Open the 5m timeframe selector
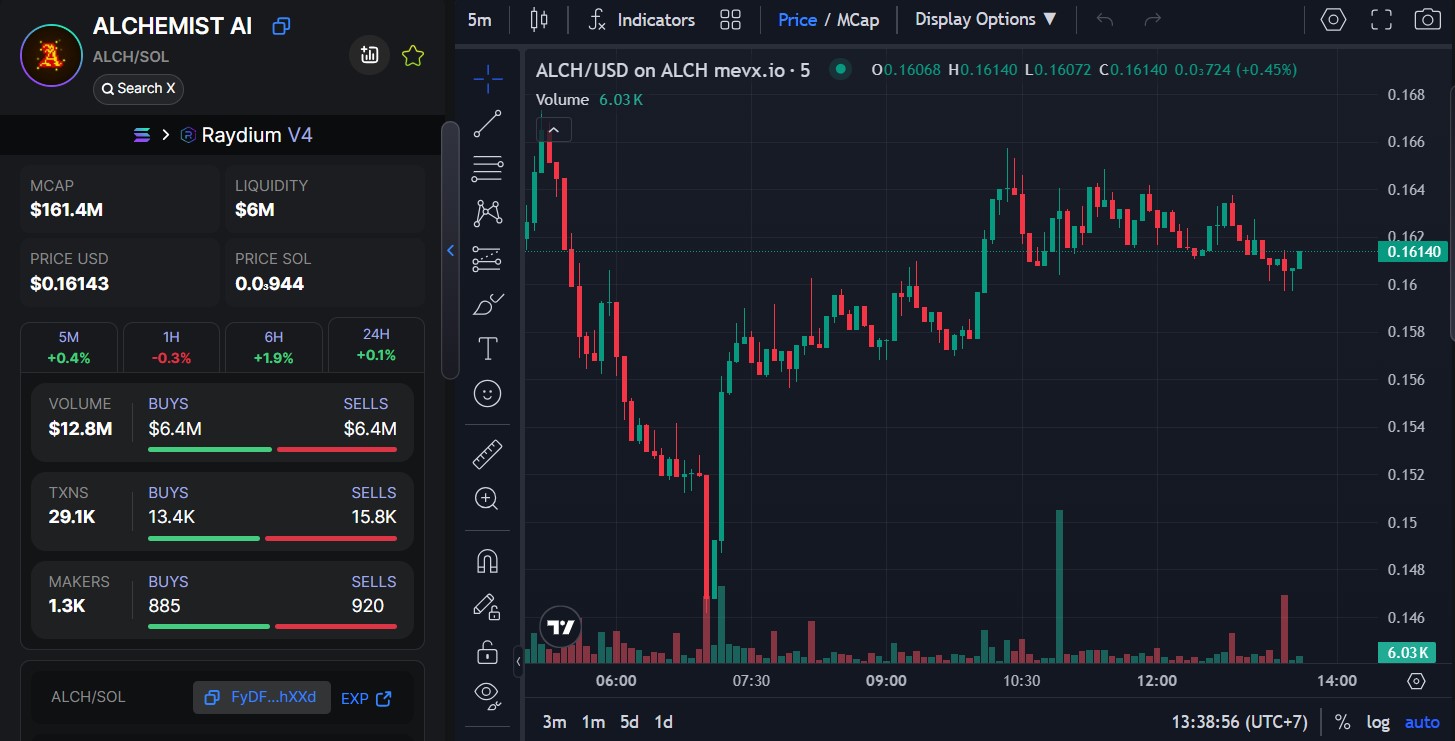 [x=480, y=19]
